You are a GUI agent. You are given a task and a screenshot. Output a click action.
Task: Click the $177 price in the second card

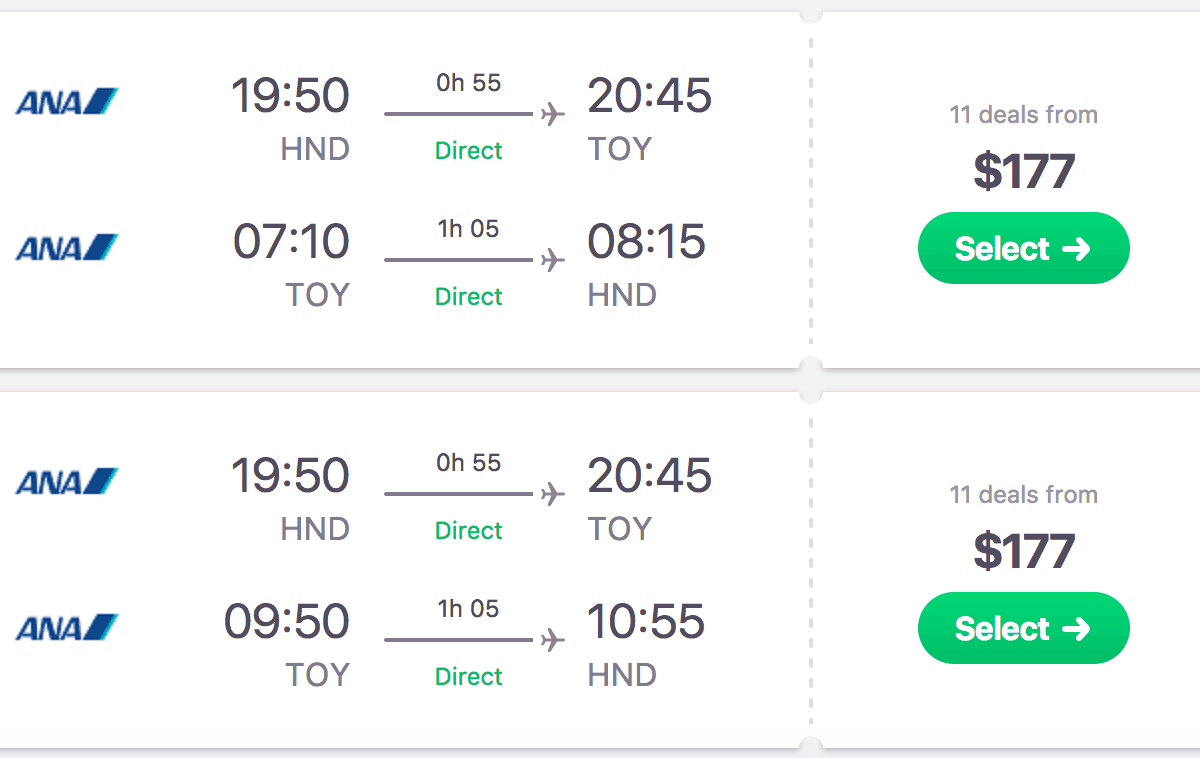(x=1023, y=551)
